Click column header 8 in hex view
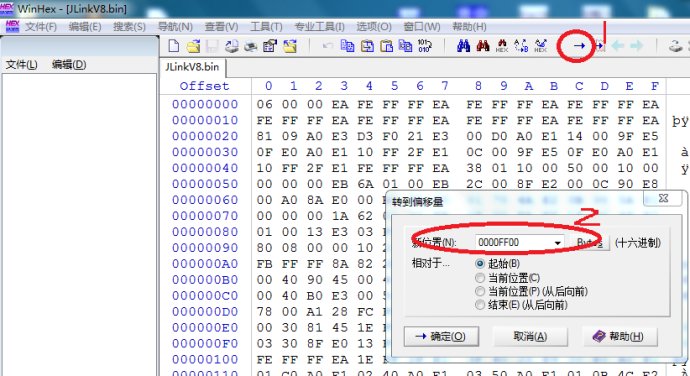The width and height of the screenshot is (690, 376). coord(478,86)
